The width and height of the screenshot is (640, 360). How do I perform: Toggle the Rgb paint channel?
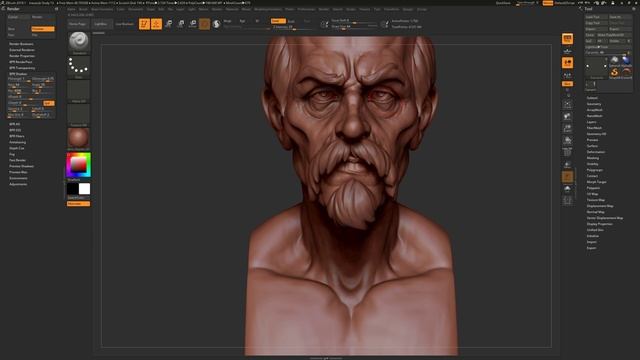tap(242, 21)
